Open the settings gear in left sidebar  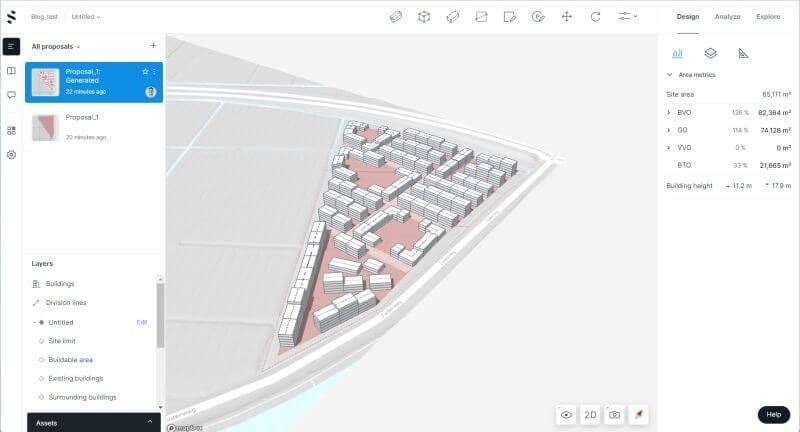(x=11, y=155)
